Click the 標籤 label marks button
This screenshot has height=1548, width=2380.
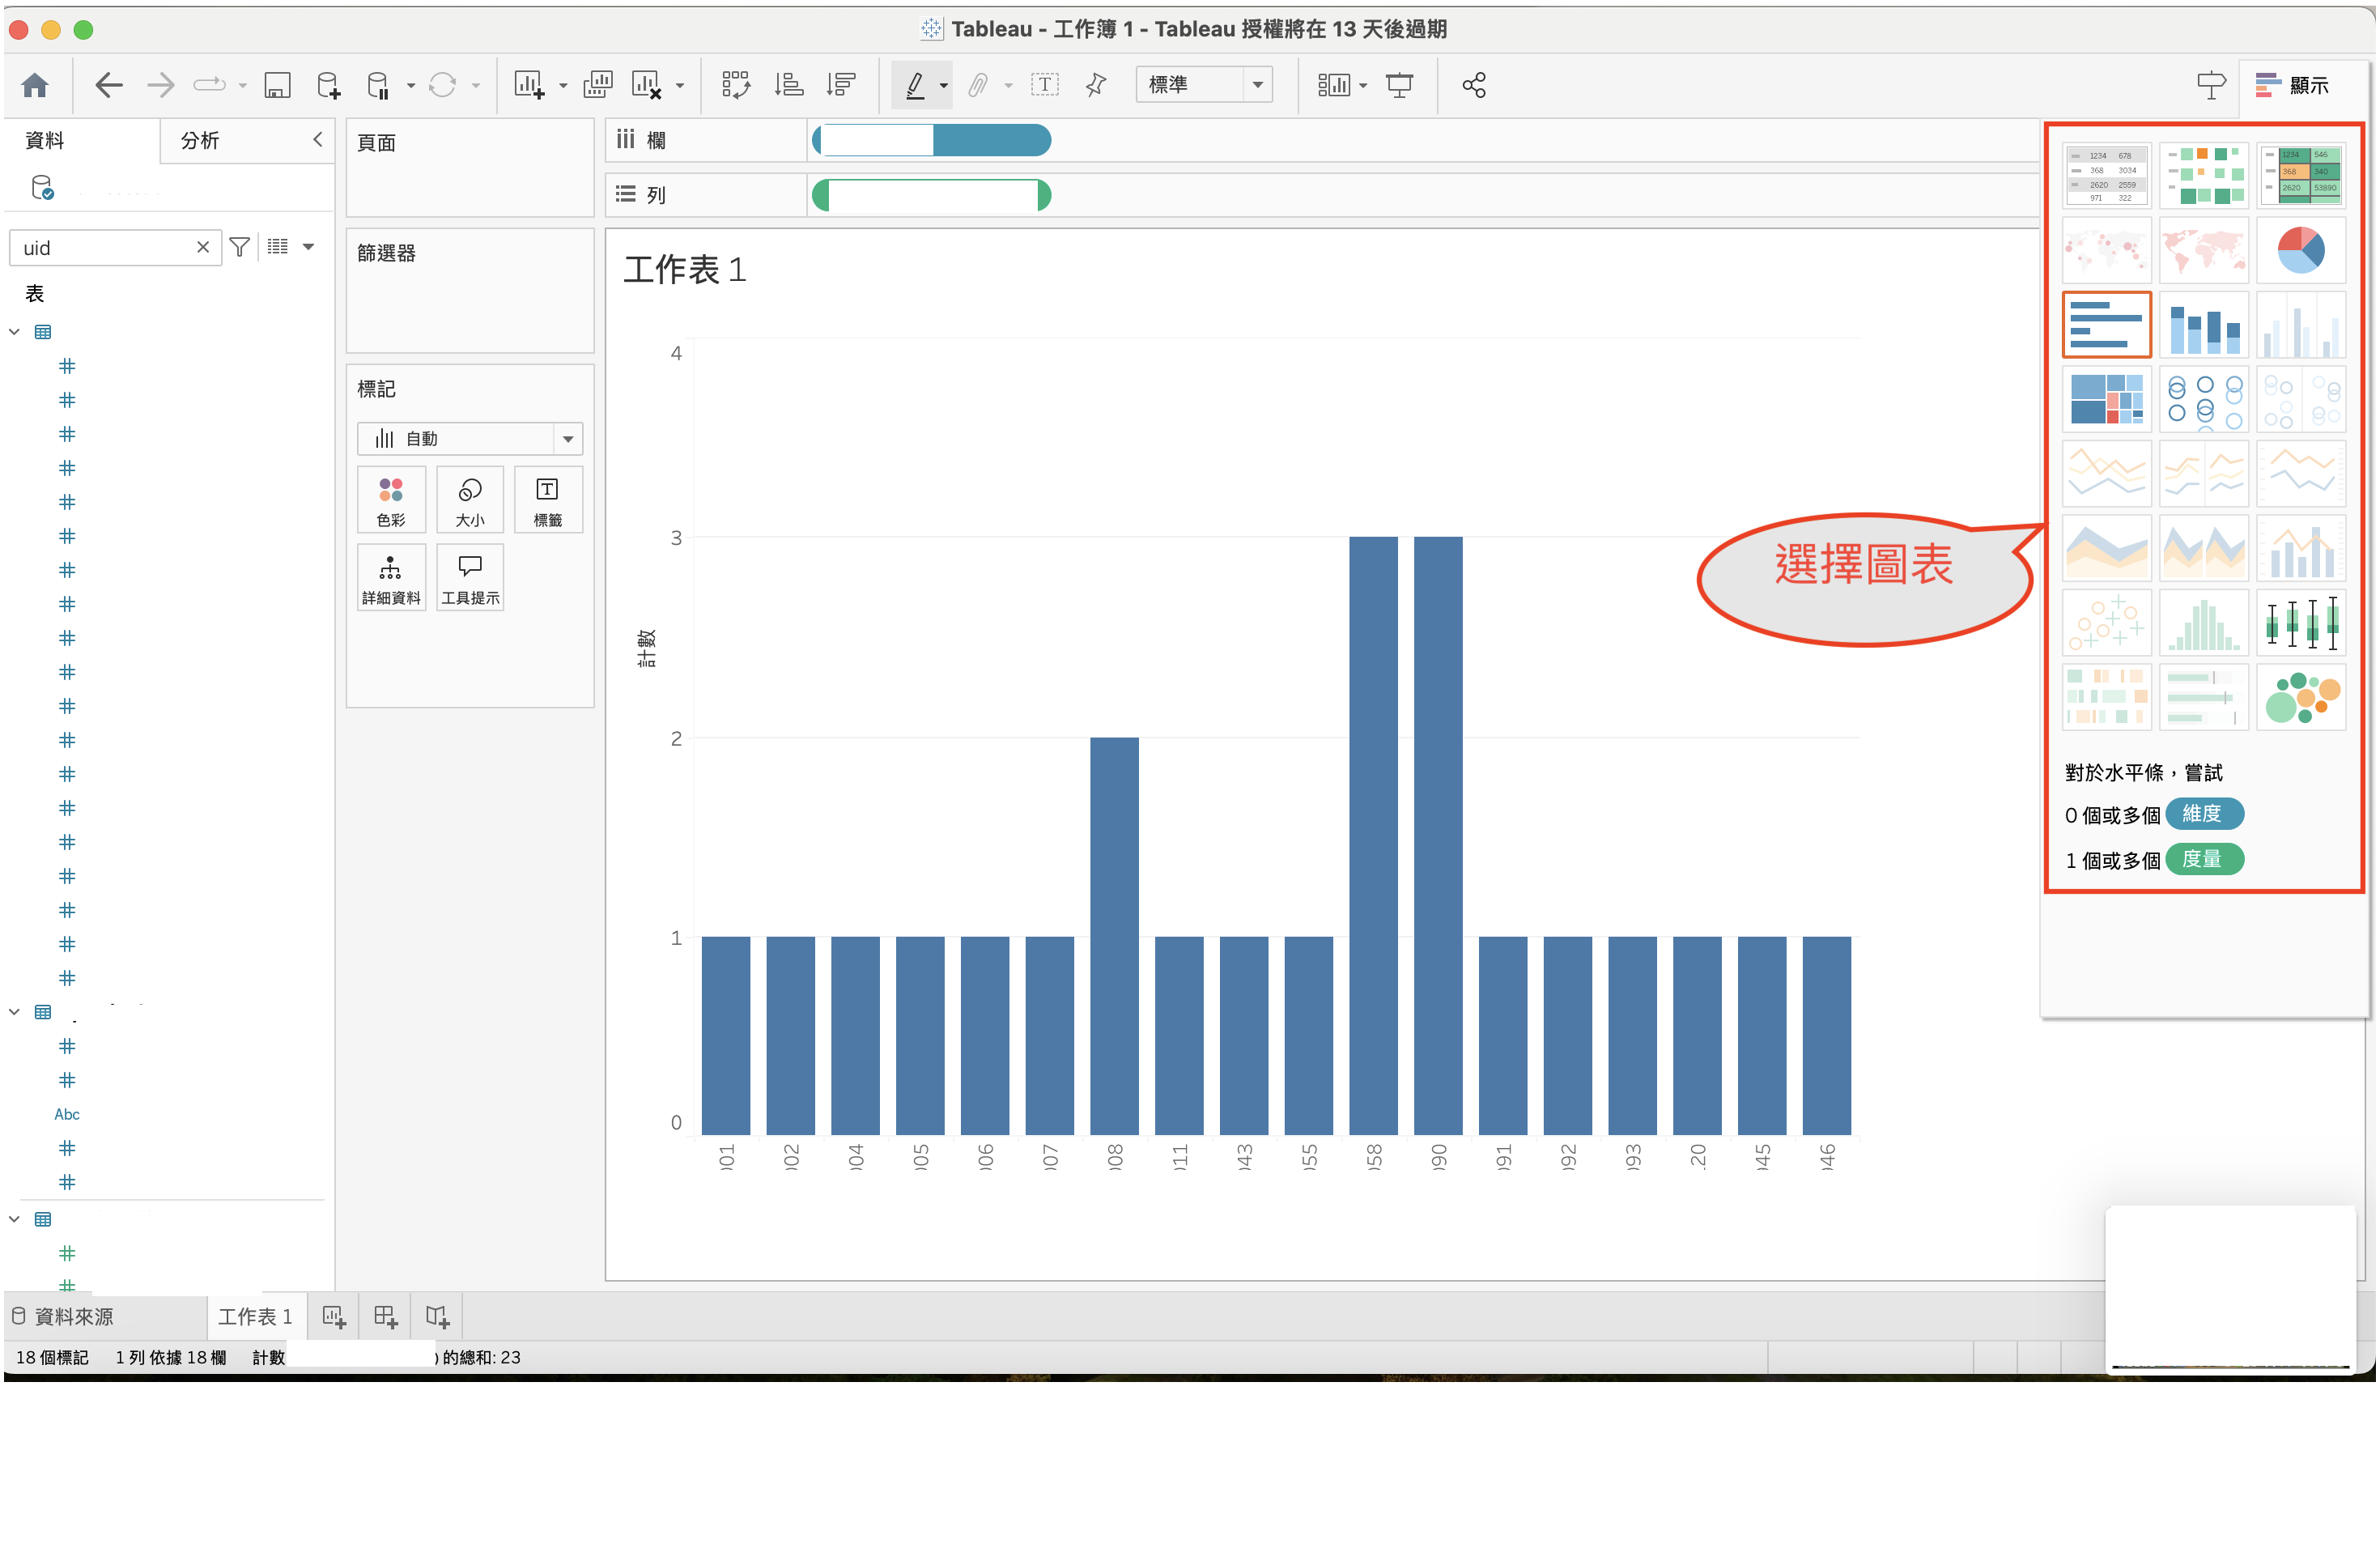pos(548,500)
